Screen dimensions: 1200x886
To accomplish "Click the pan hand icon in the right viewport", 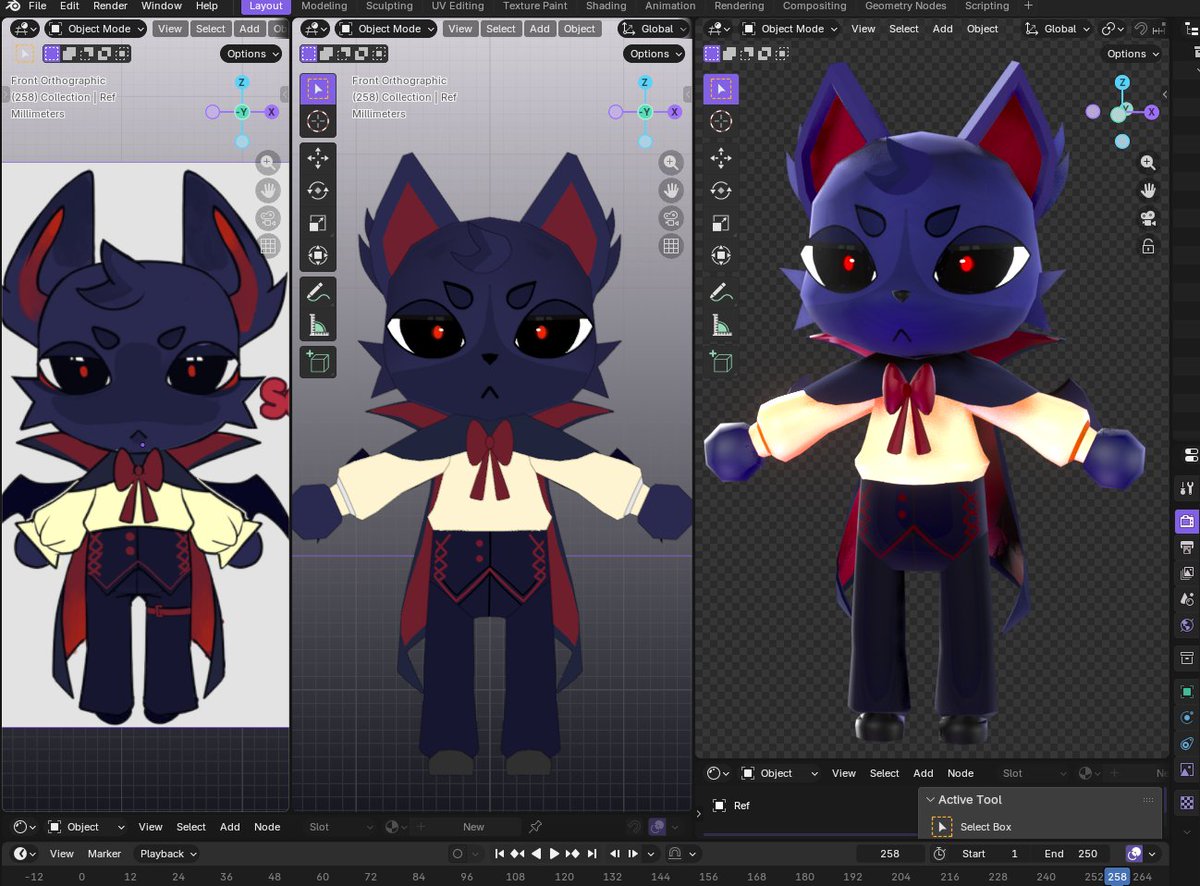I will pyautogui.click(x=1148, y=190).
